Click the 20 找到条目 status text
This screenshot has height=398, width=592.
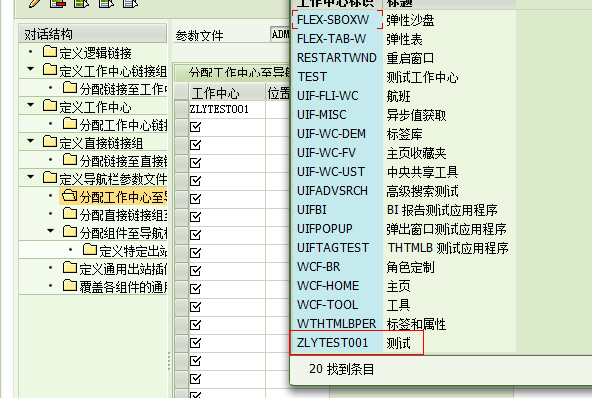tap(341, 369)
